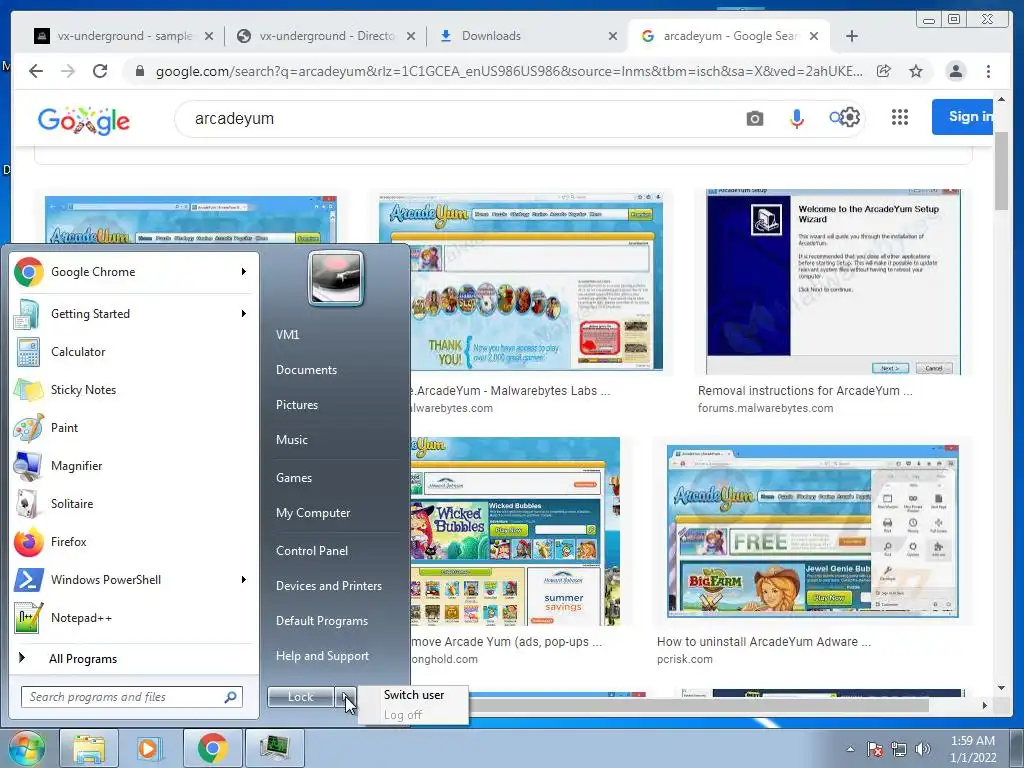The image size is (1024, 768).
Task: Show hidden tray icons arrow
Action: point(850,749)
